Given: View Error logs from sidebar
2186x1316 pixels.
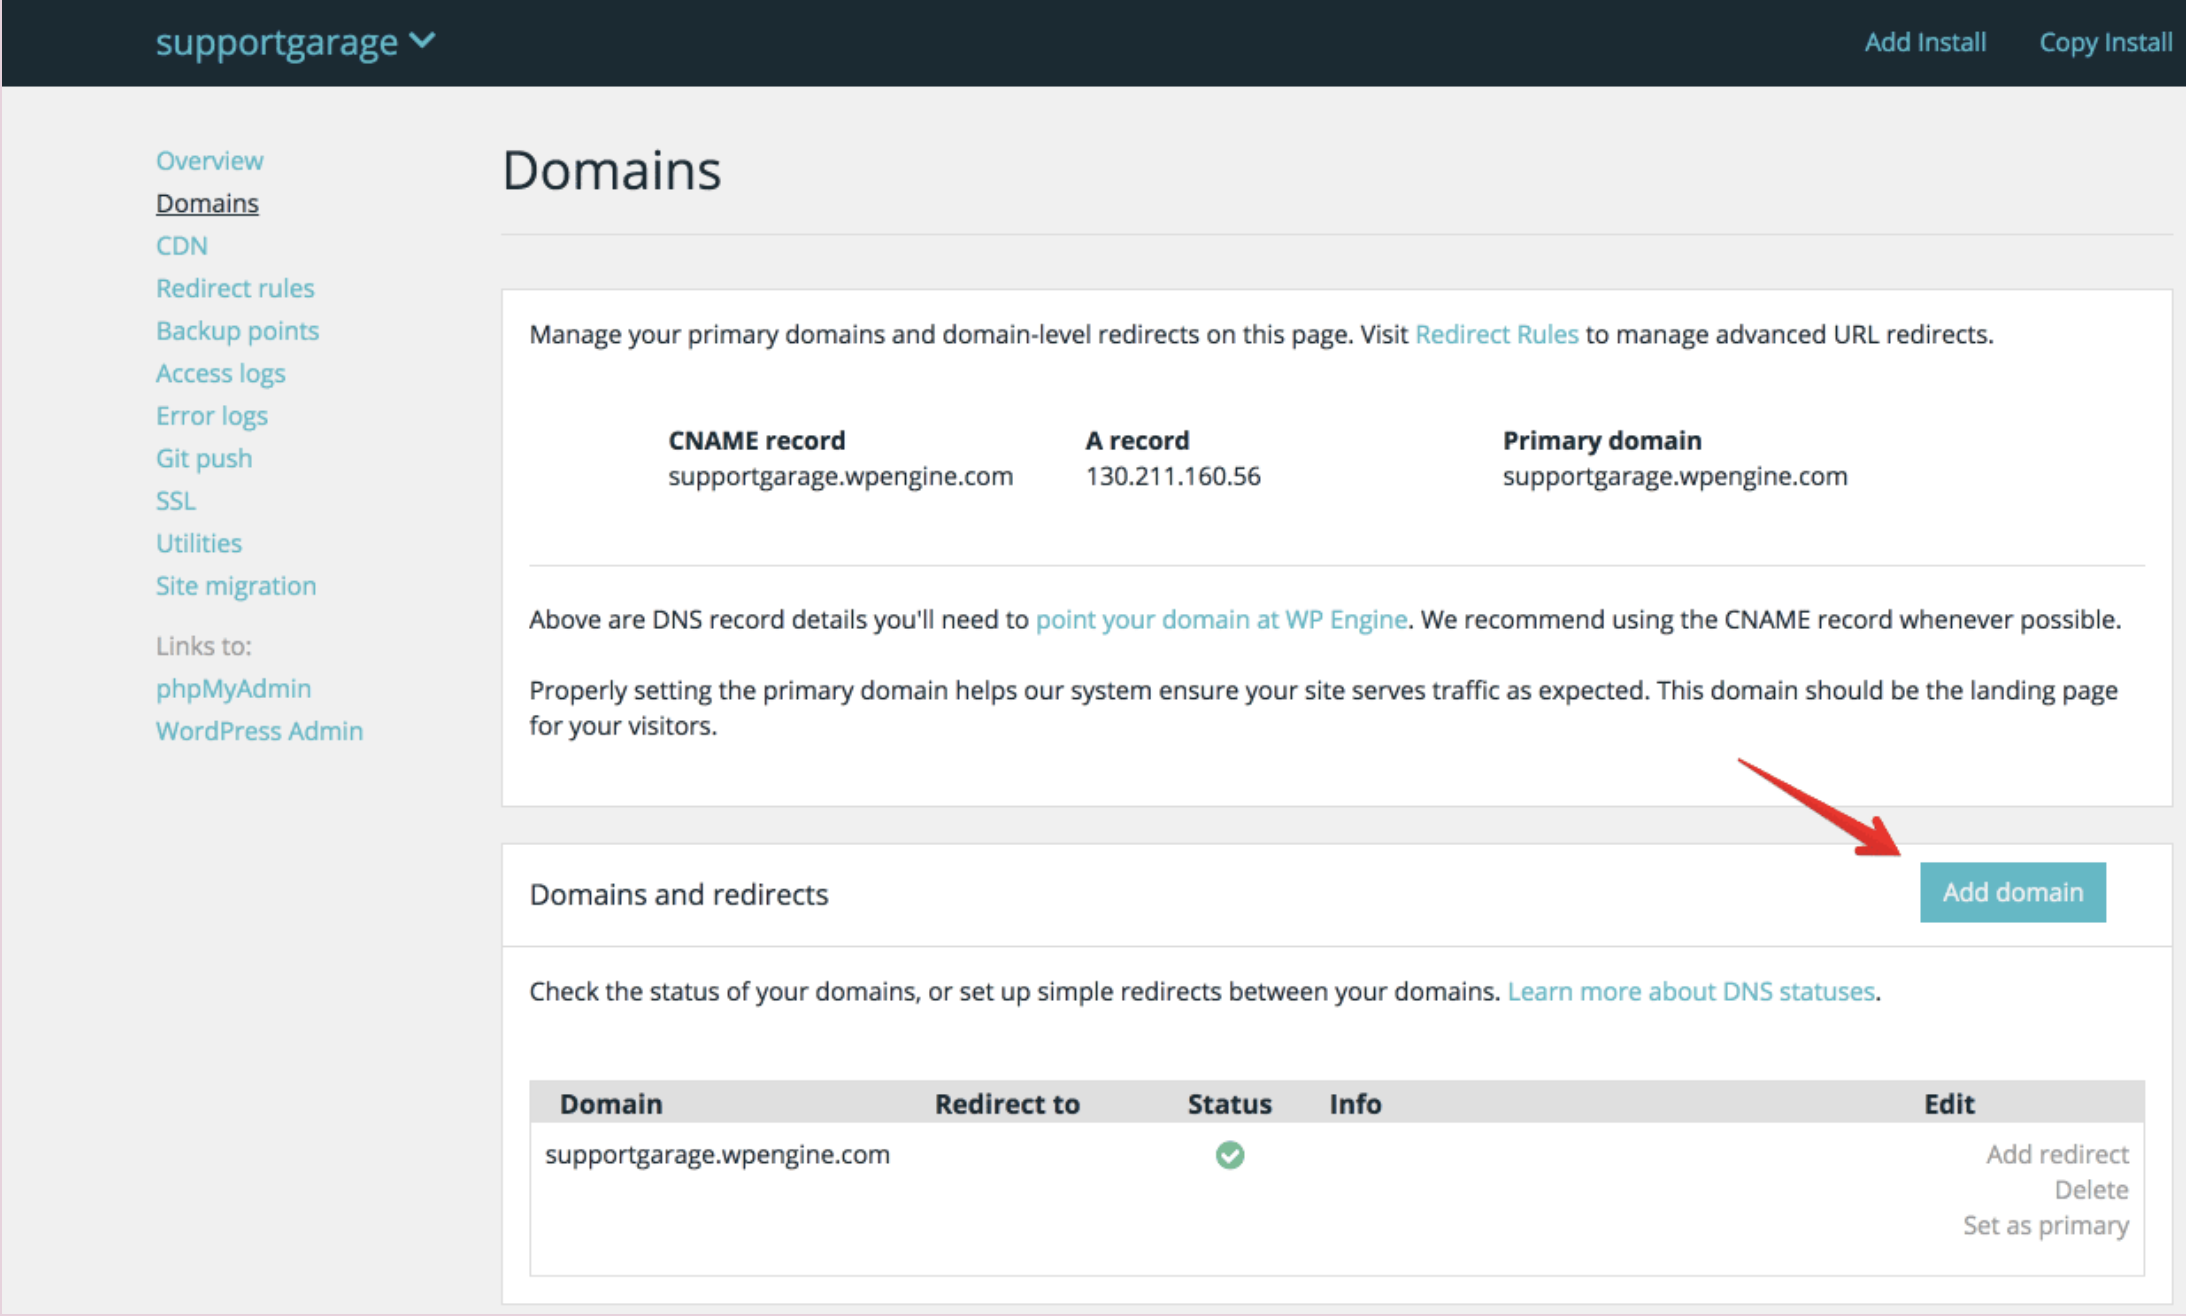Looking at the screenshot, I should tap(211, 415).
